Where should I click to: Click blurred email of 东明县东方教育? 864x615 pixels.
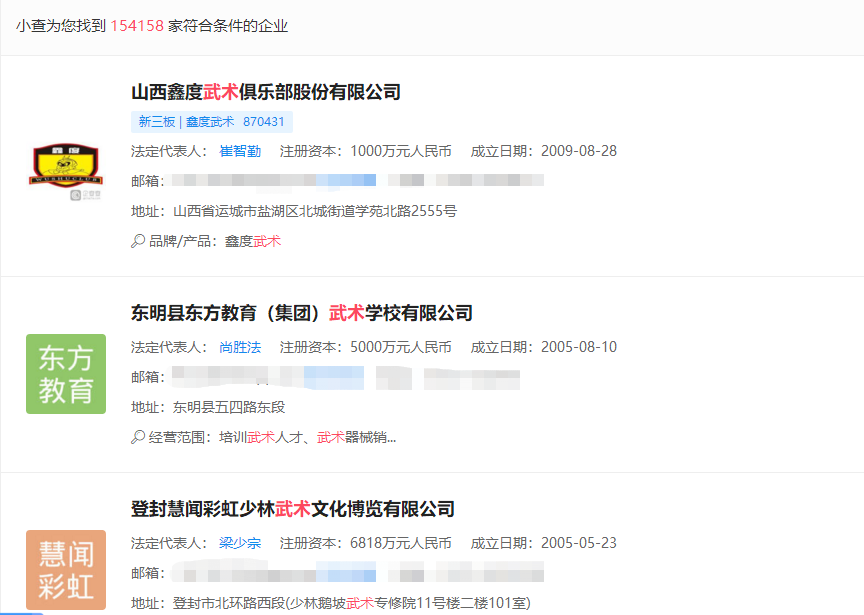(345, 377)
